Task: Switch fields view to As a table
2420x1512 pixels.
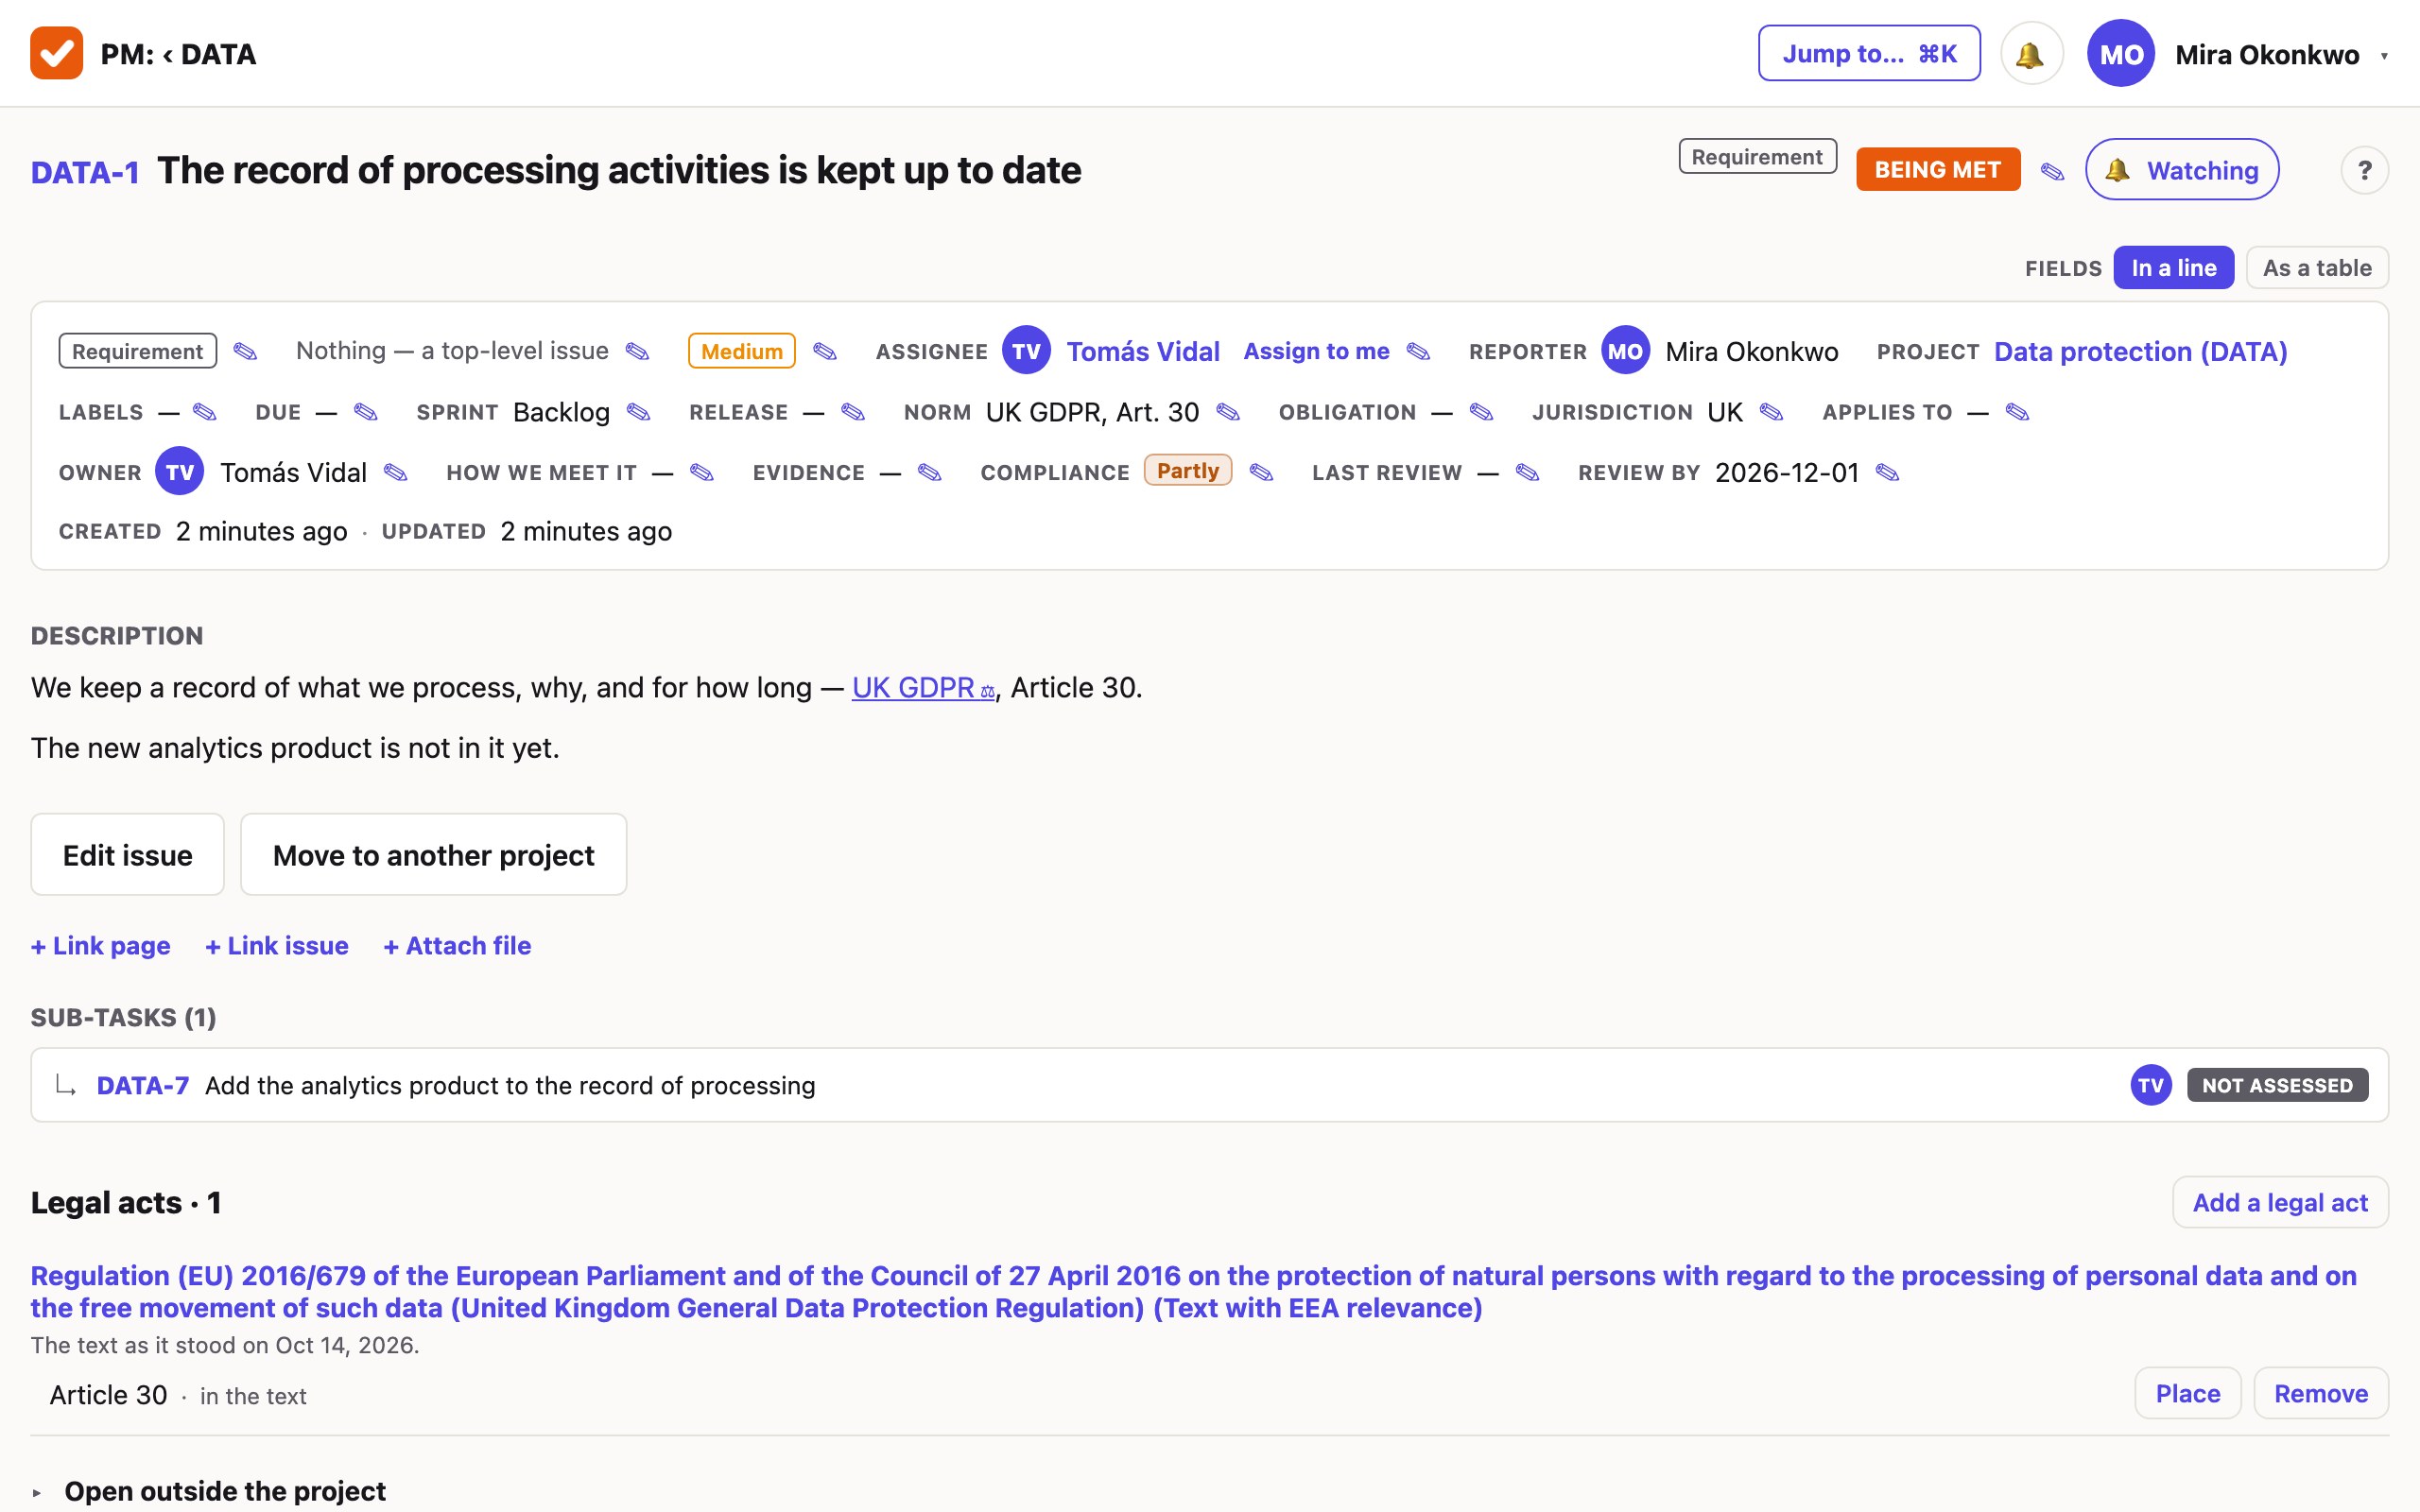Action: [2317, 268]
